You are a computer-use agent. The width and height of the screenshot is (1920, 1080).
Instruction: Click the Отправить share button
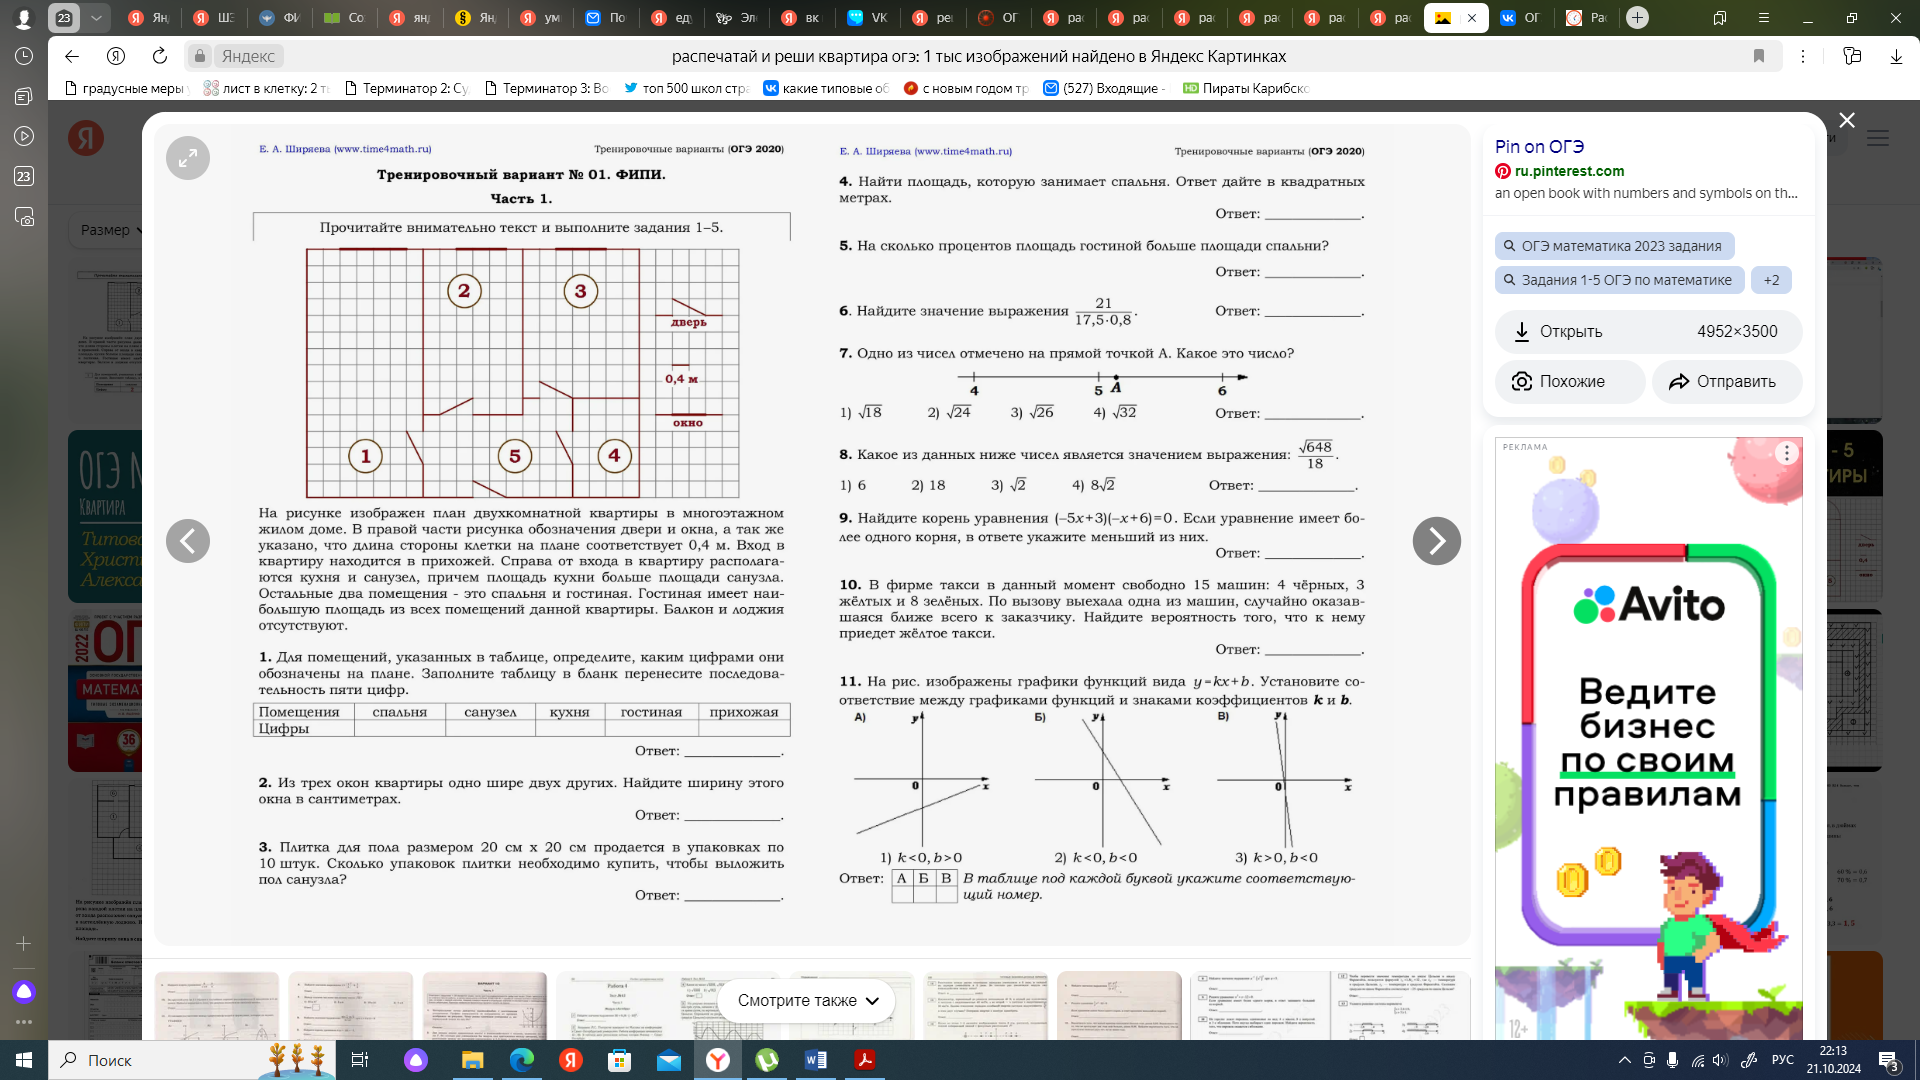click(1727, 382)
